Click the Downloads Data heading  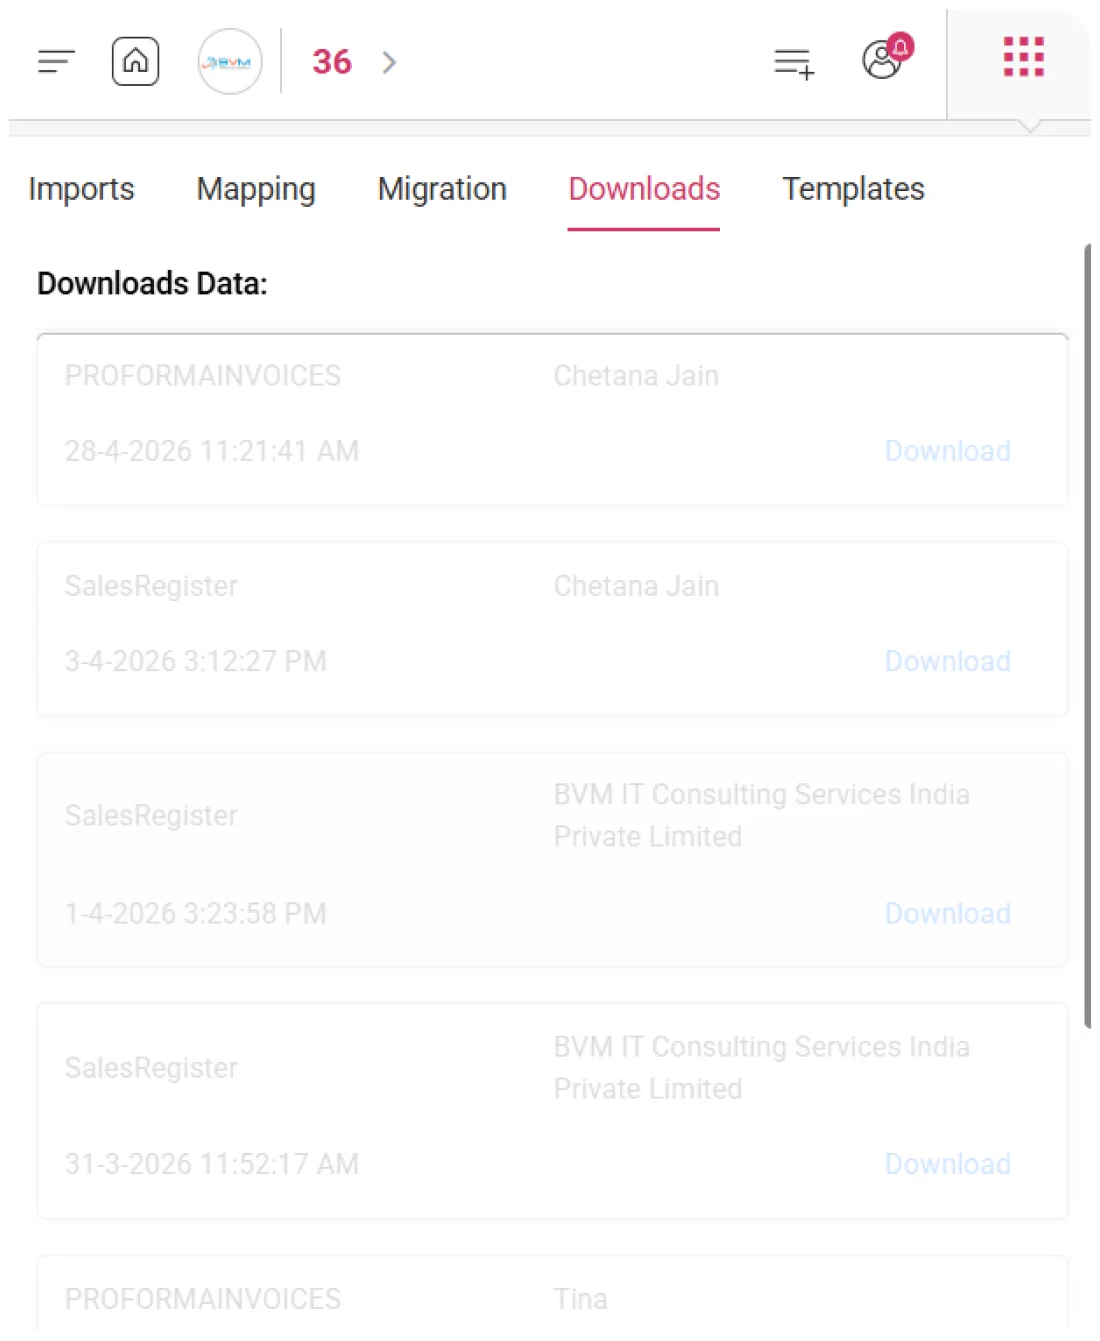(152, 284)
